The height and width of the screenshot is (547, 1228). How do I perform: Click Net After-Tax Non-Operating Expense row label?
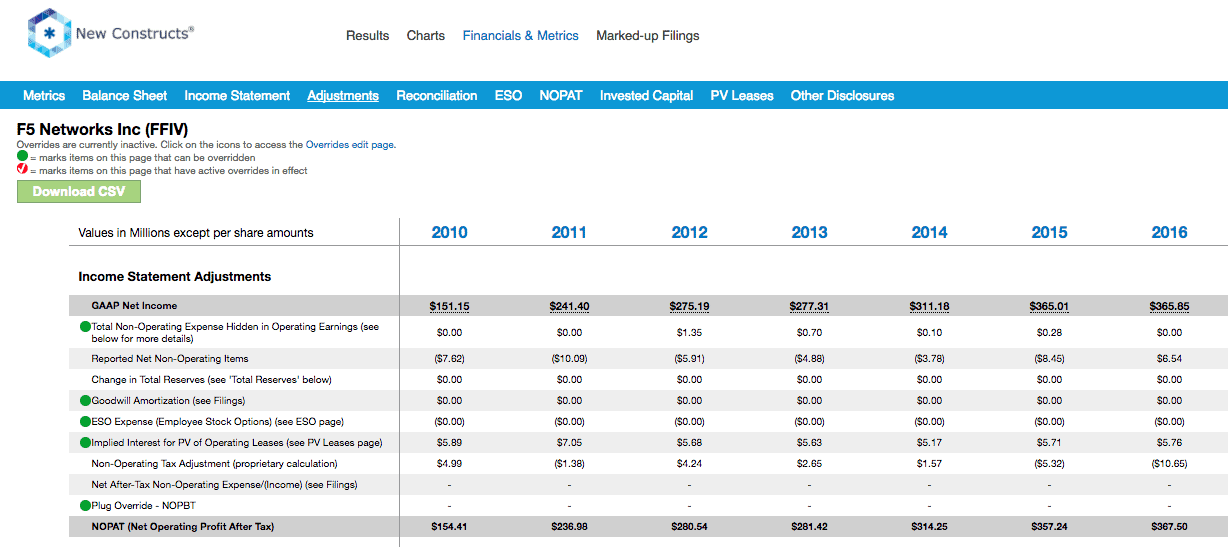point(224,485)
